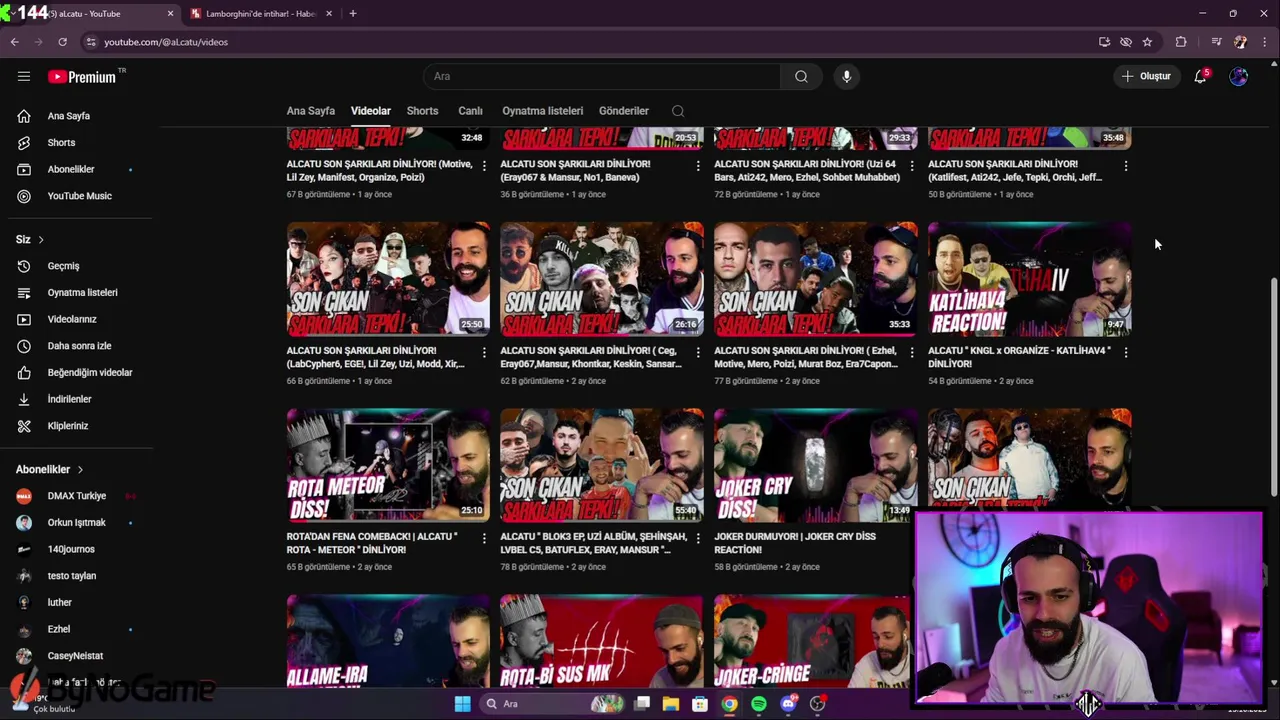This screenshot has width=1280, height=720.
Task: Open options menu for Motive, Lil Zey video
Action: (484, 166)
